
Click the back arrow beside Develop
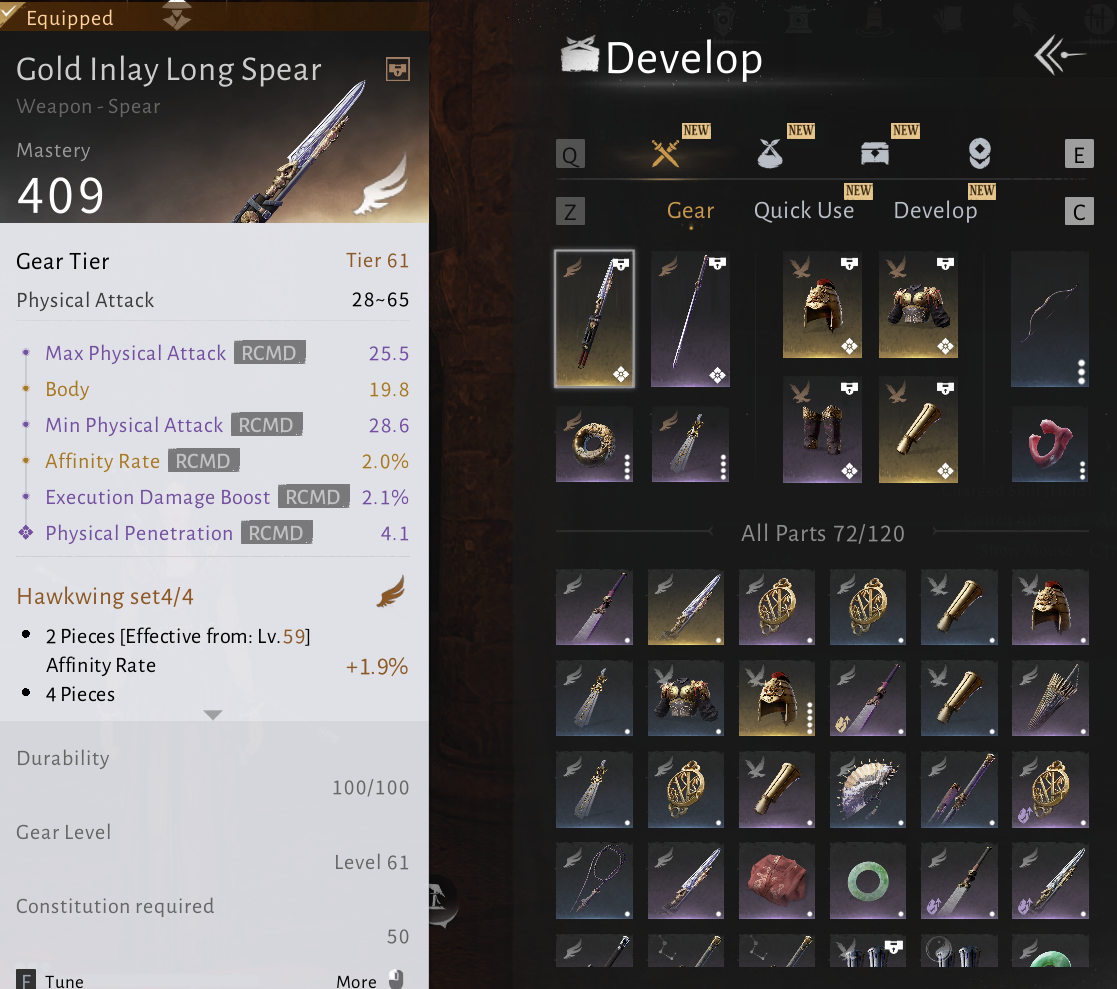(x=1059, y=56)
